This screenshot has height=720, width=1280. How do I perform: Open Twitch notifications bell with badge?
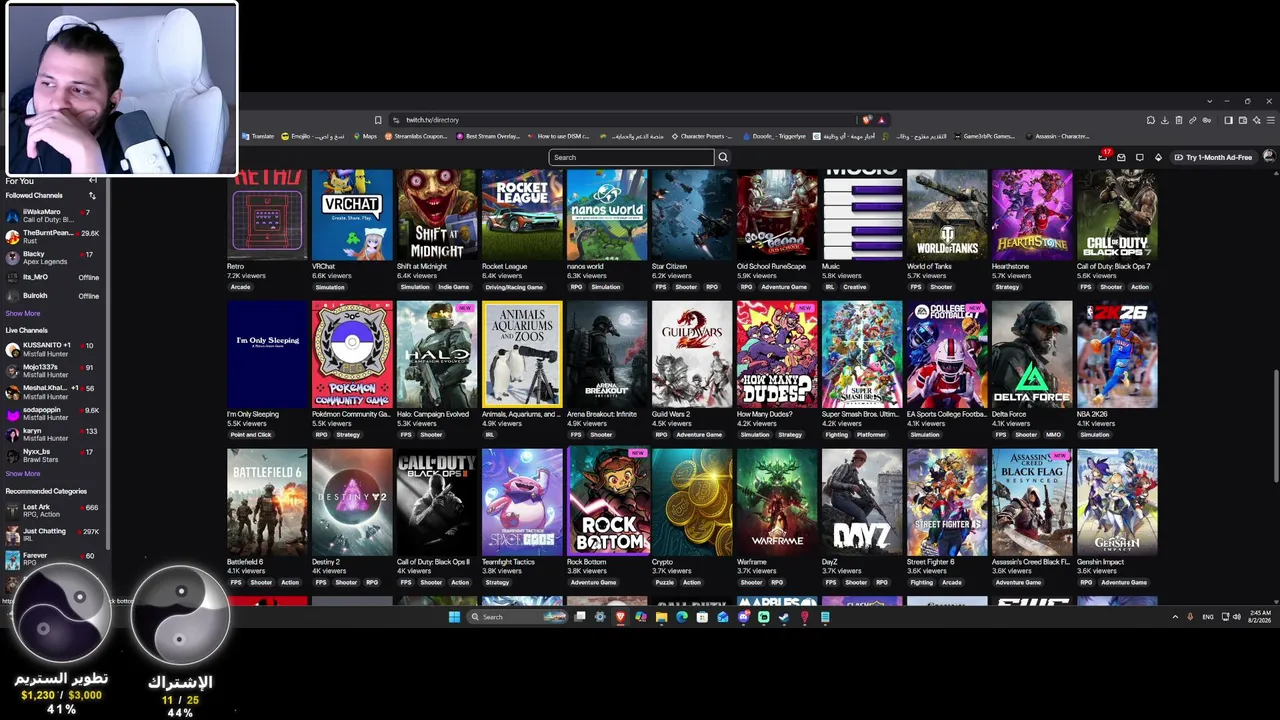coord(1104,156)
